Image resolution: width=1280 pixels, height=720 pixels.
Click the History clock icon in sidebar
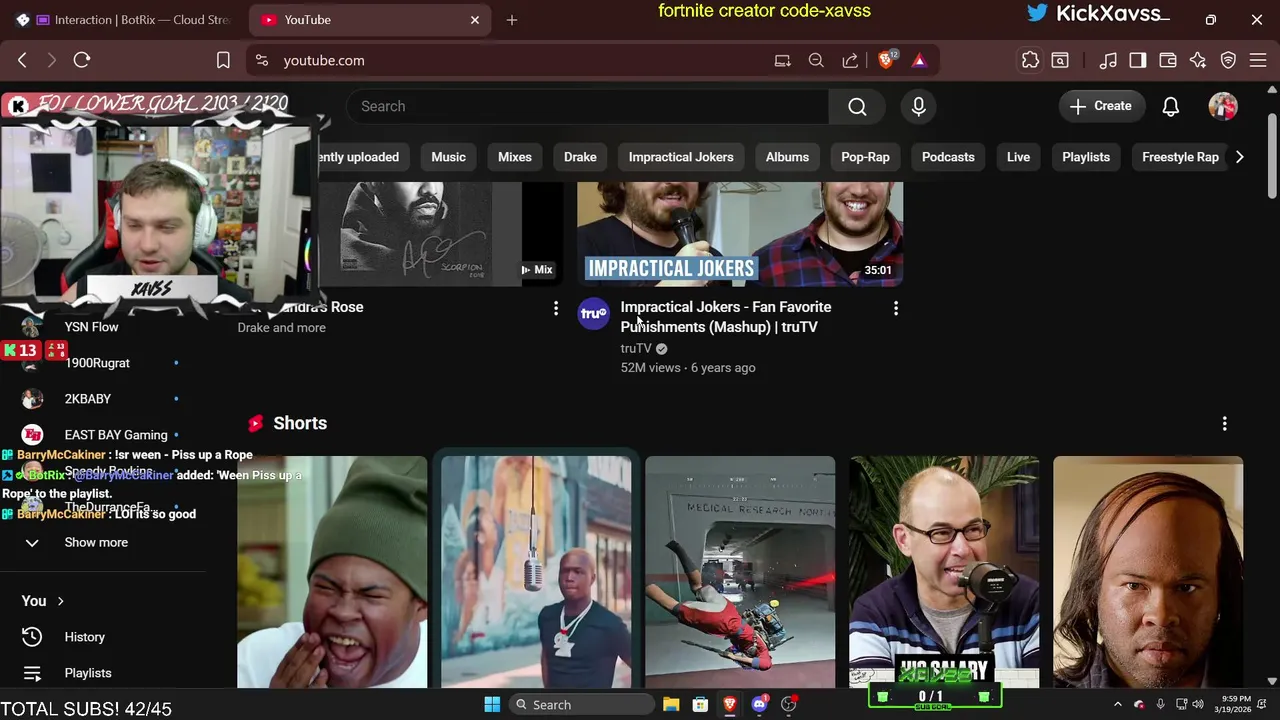(32, 637)
